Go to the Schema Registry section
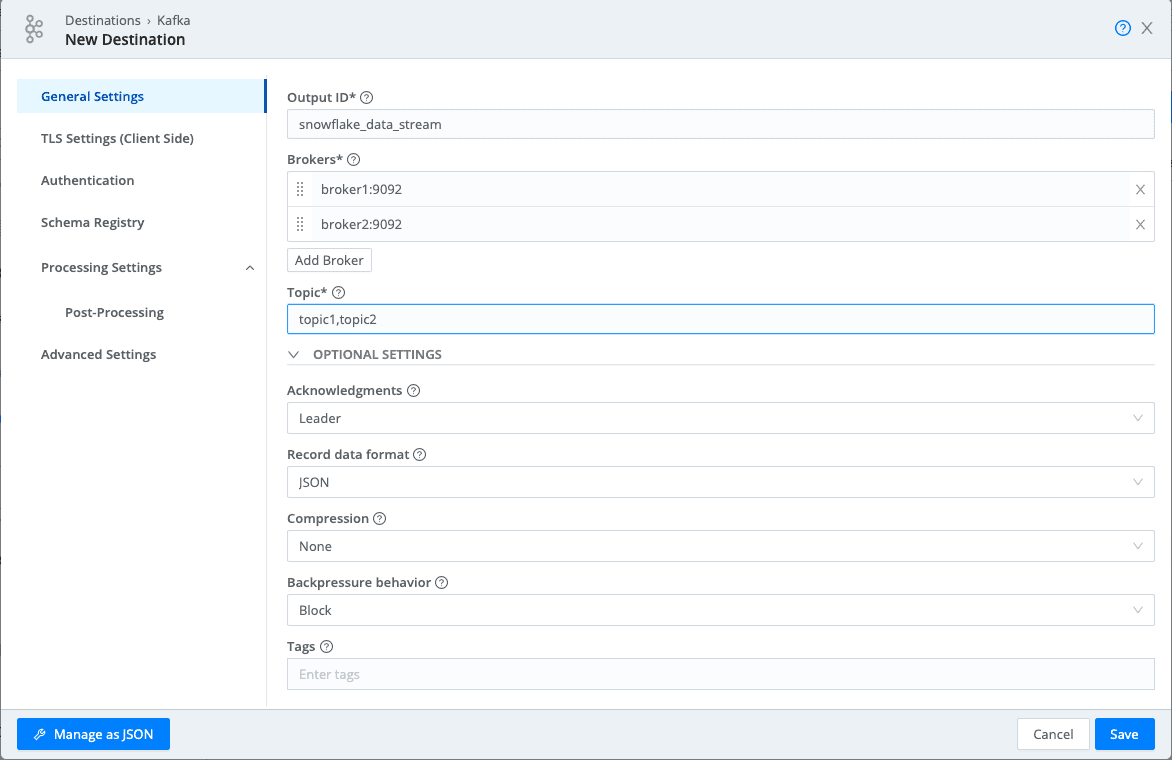The height and width of the screenshot is (760, 1172). (x=92, y=223)
